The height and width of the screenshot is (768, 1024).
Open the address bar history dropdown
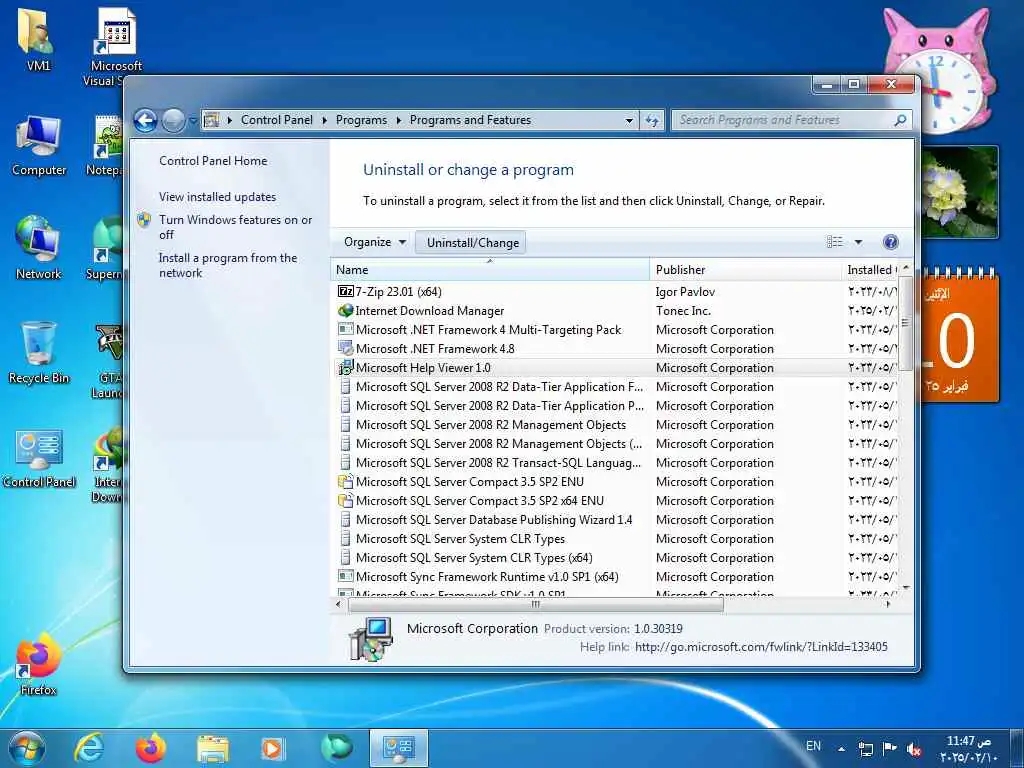click(x=629, y=120)
